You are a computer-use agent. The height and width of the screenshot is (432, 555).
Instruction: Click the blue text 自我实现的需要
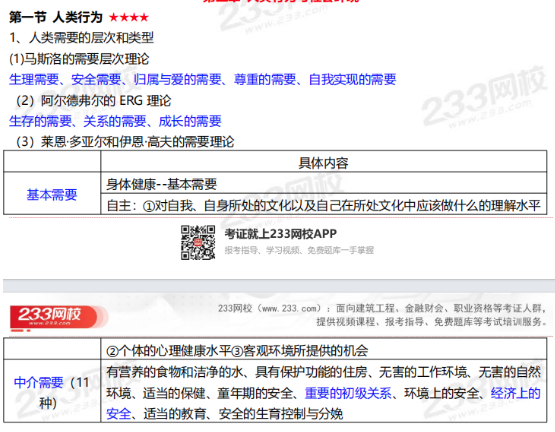(352, 79)
